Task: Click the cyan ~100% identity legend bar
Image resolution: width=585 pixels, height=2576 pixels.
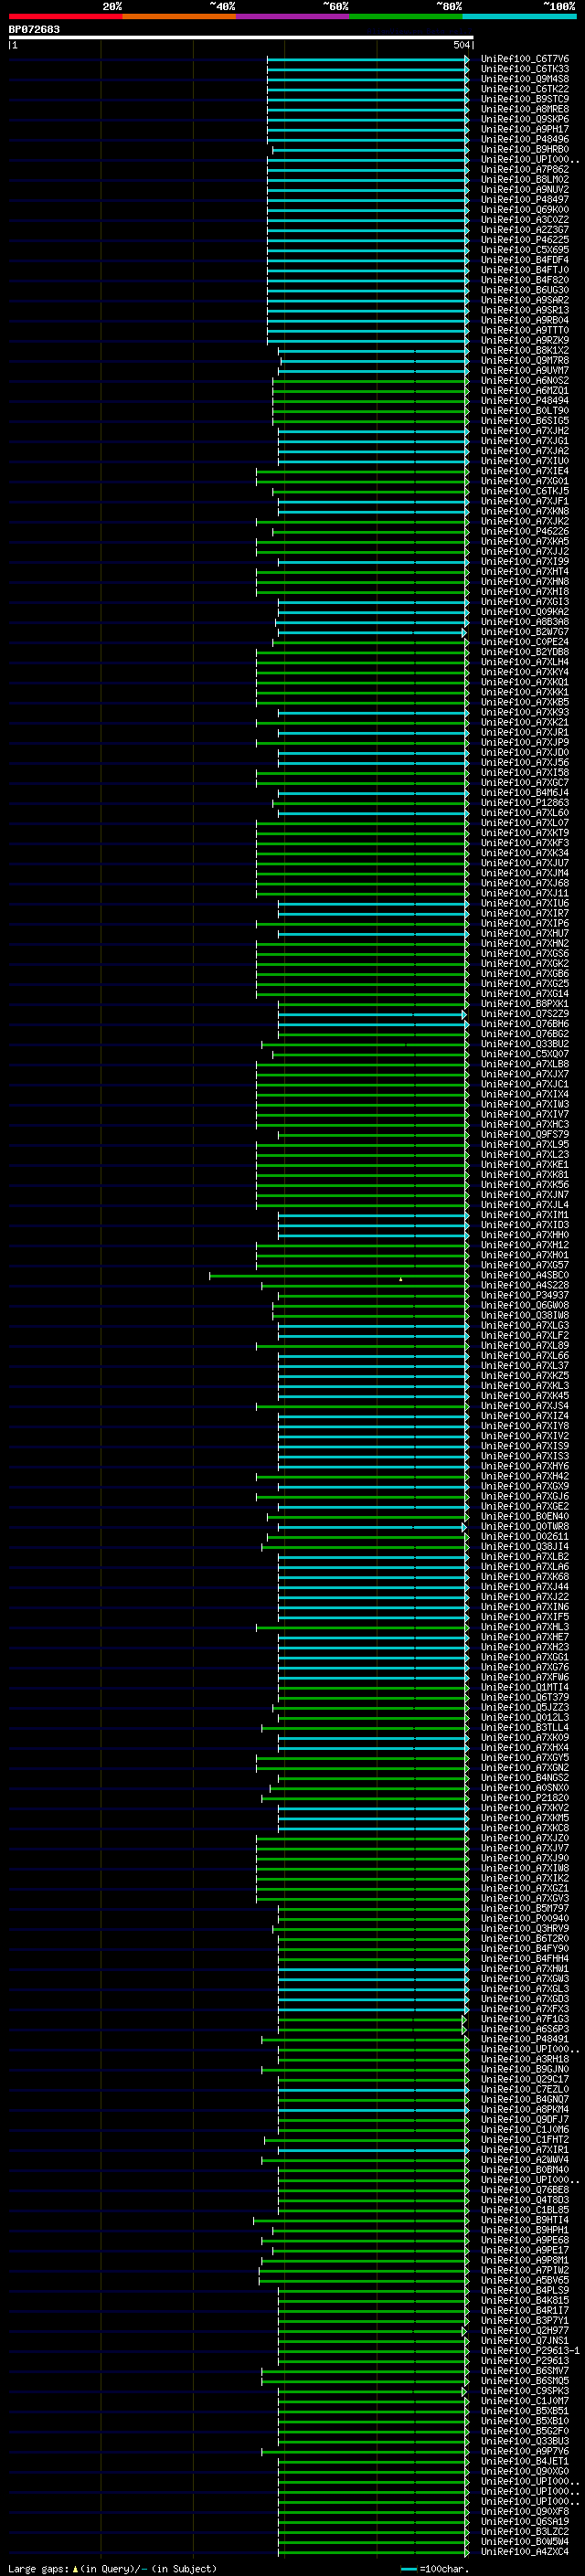Action: (519, 16)
